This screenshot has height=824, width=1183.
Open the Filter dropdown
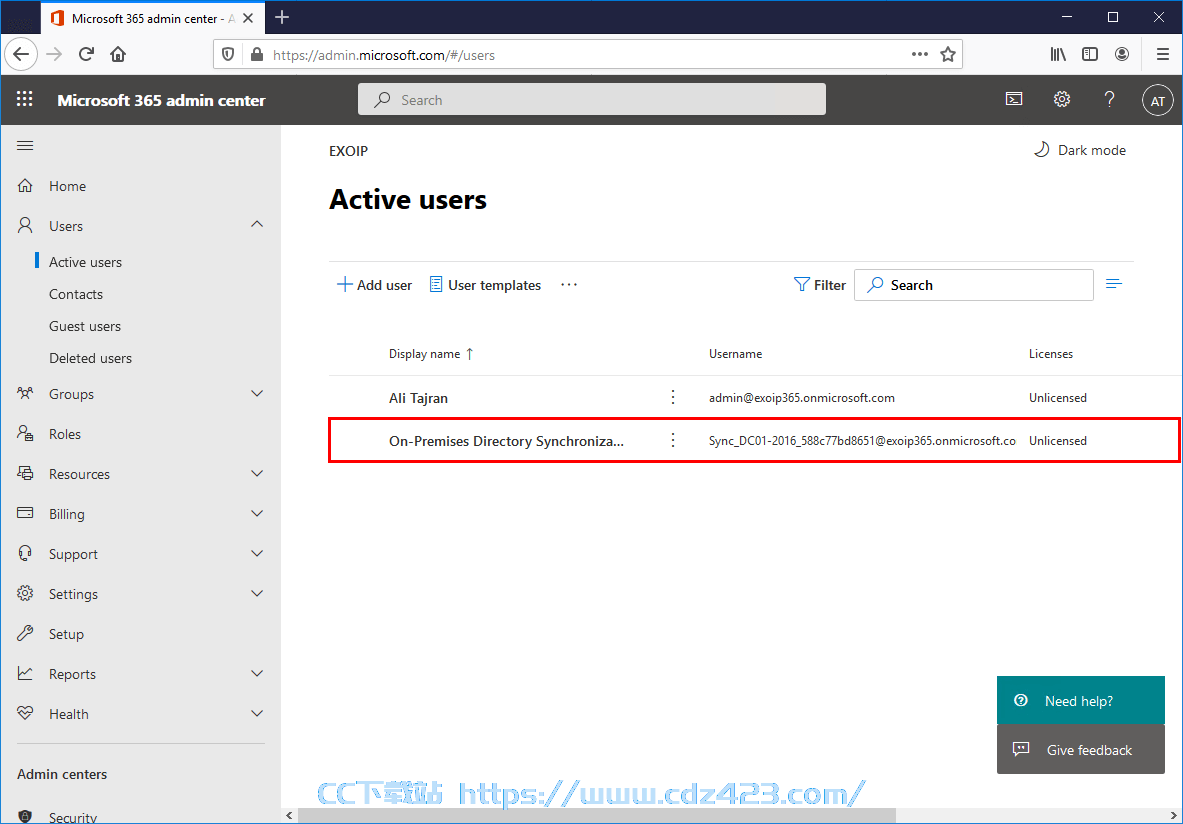pyautogui.click(x=819, y=284)
